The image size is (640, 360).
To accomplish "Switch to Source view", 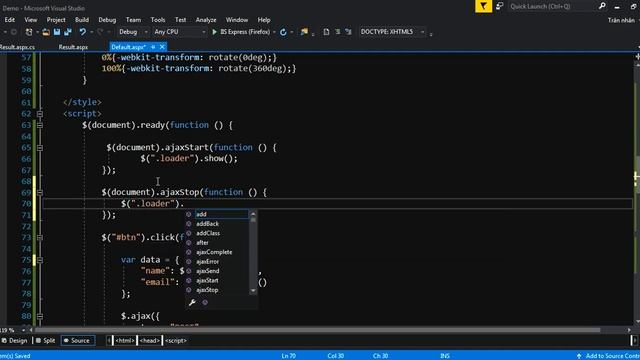I will point(77,340).
